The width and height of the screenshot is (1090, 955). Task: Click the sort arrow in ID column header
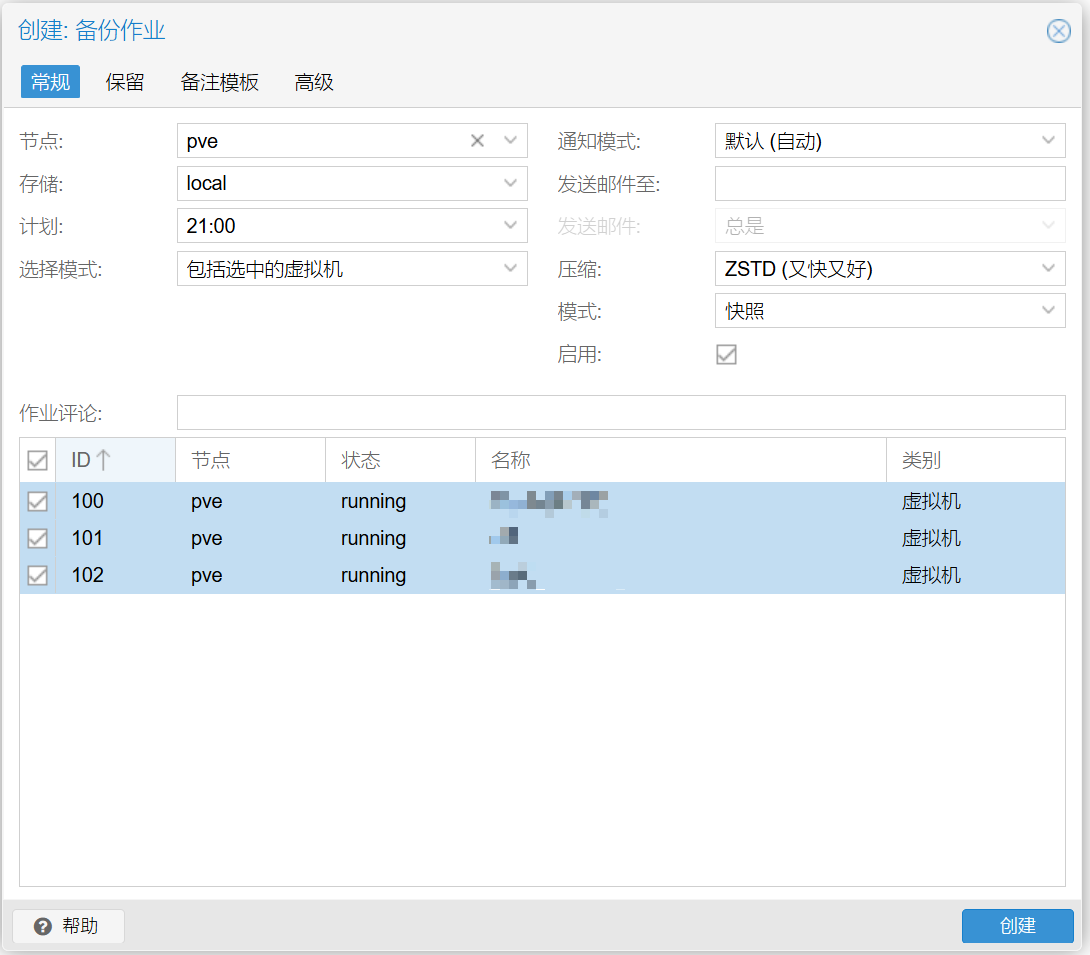(x=103, y=460)
